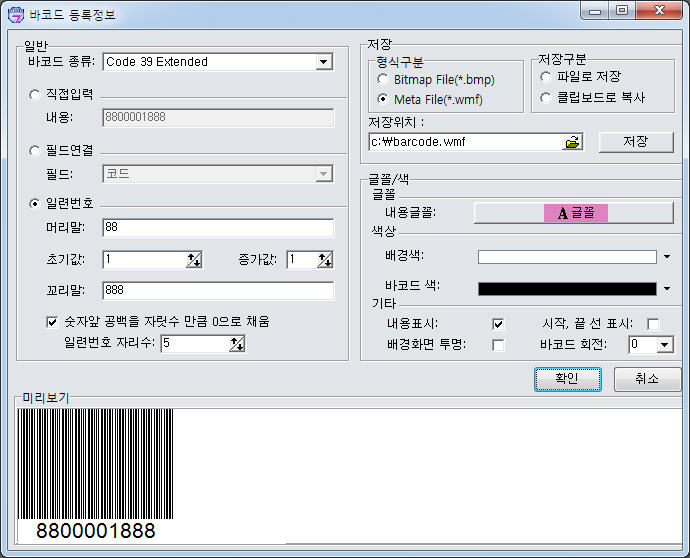Viewport: 690px width, 558px height.
Task: Click the white 배경색 color swatch
Action: (x=567, y=257)
